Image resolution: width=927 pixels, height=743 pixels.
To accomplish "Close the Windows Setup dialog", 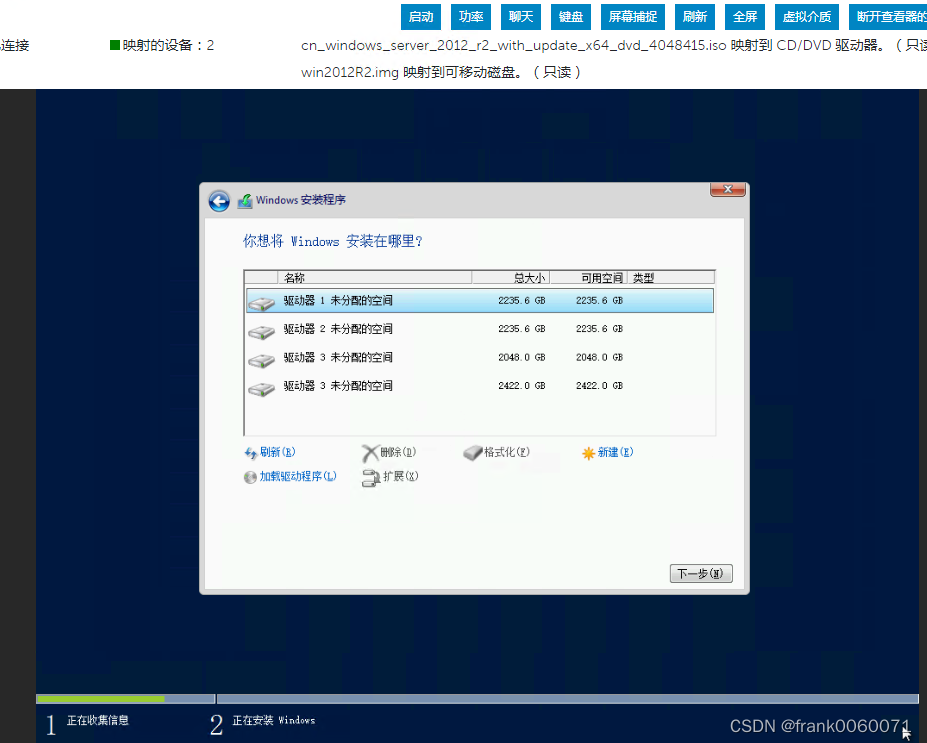I will coord(728,189).
